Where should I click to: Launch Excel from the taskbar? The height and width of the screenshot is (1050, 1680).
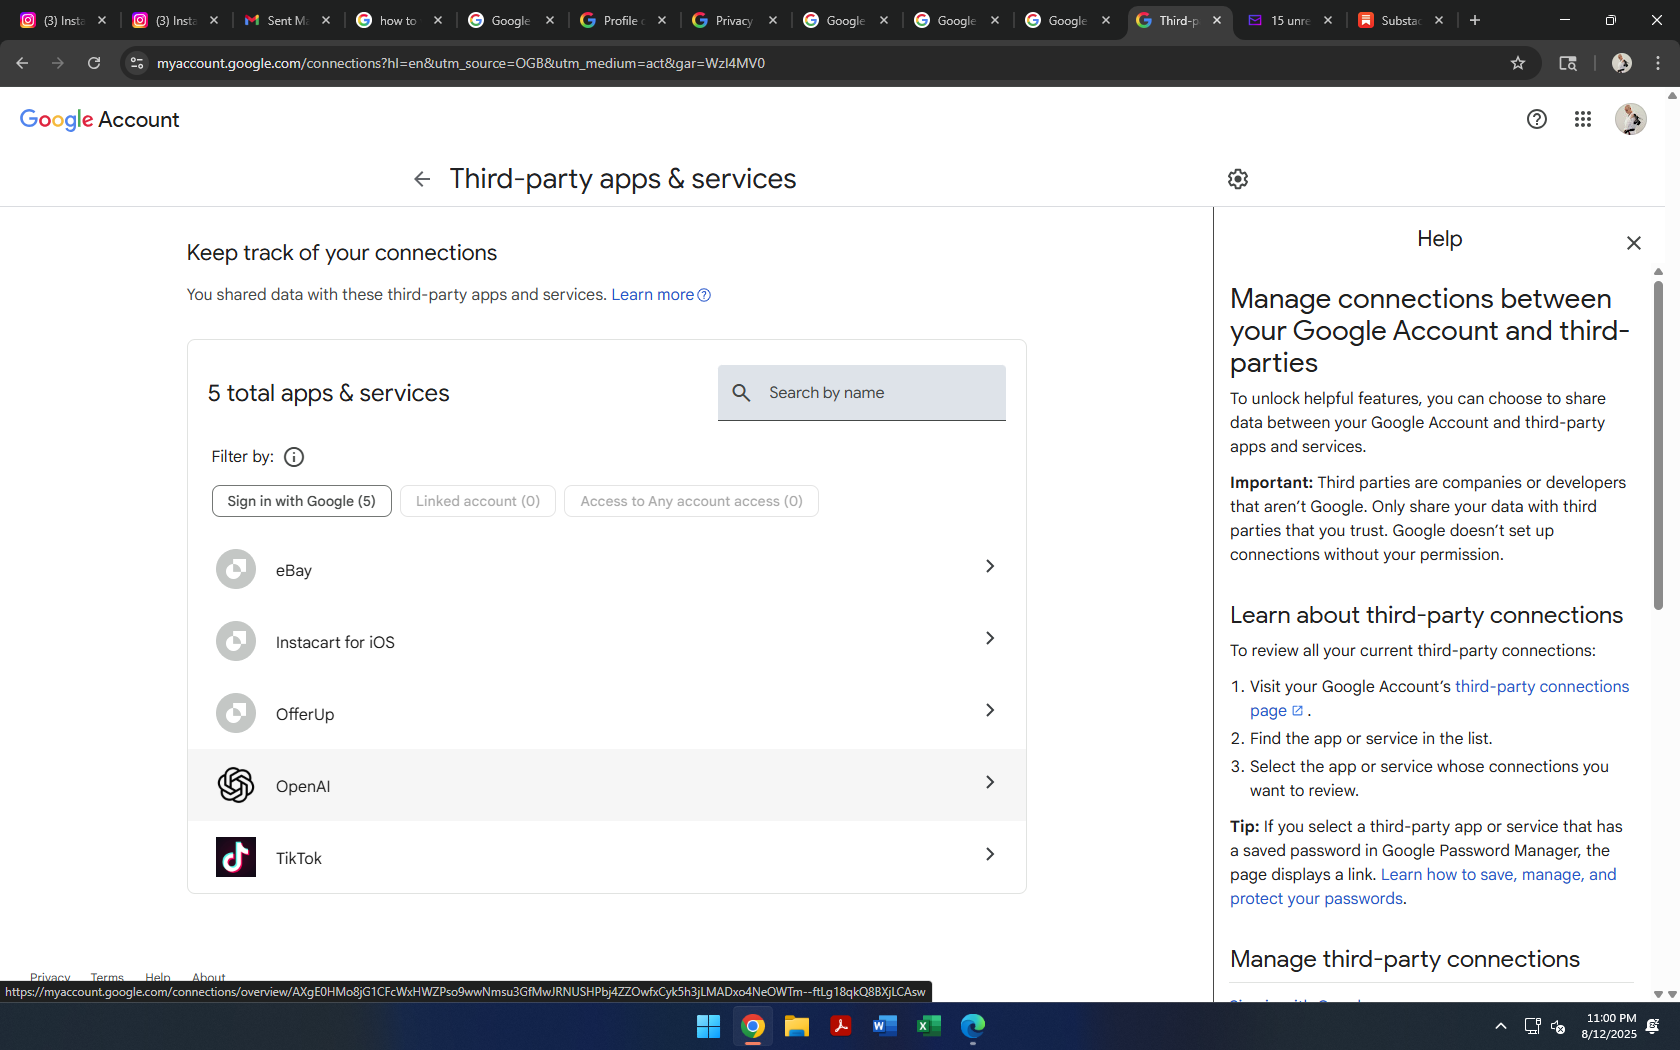tap(929, 1026)
